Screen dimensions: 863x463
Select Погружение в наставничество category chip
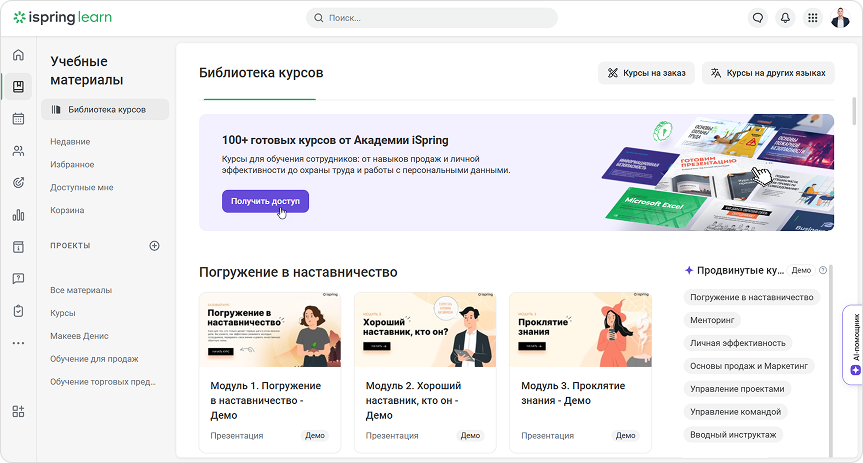click(x=752, y=297)
